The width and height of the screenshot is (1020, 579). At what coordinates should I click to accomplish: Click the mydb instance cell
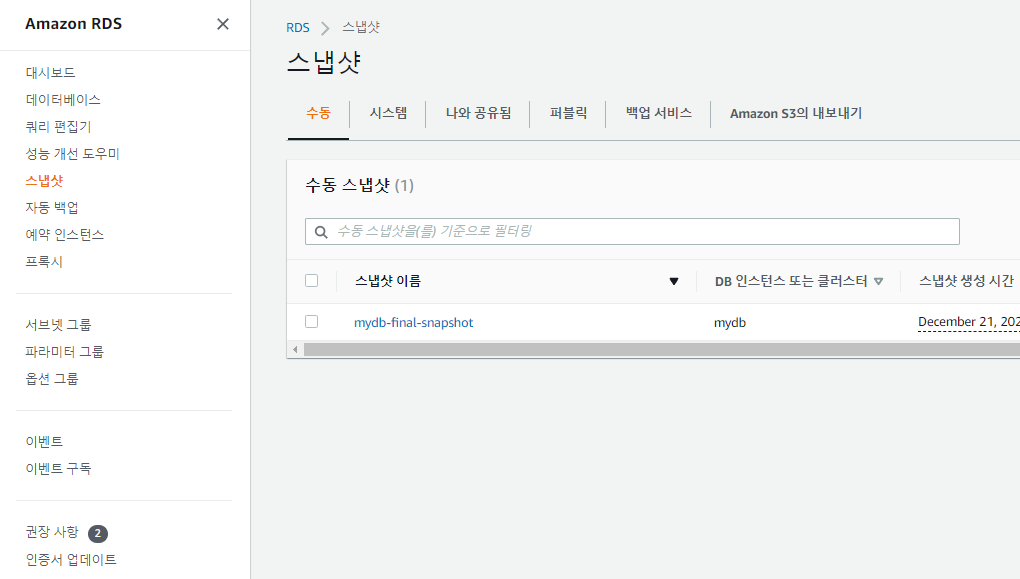click(x=730, y=323)
